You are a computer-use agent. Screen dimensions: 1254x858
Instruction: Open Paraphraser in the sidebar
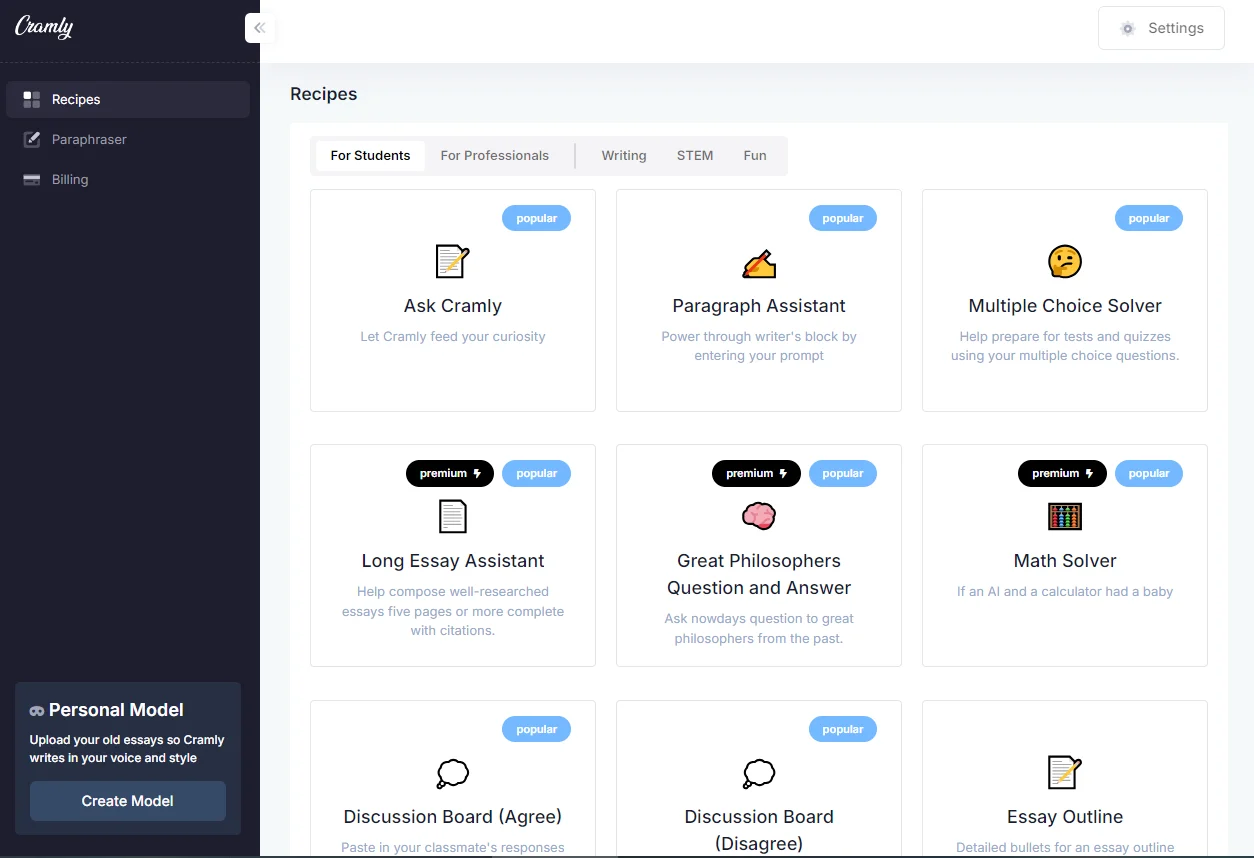point(128,139)
